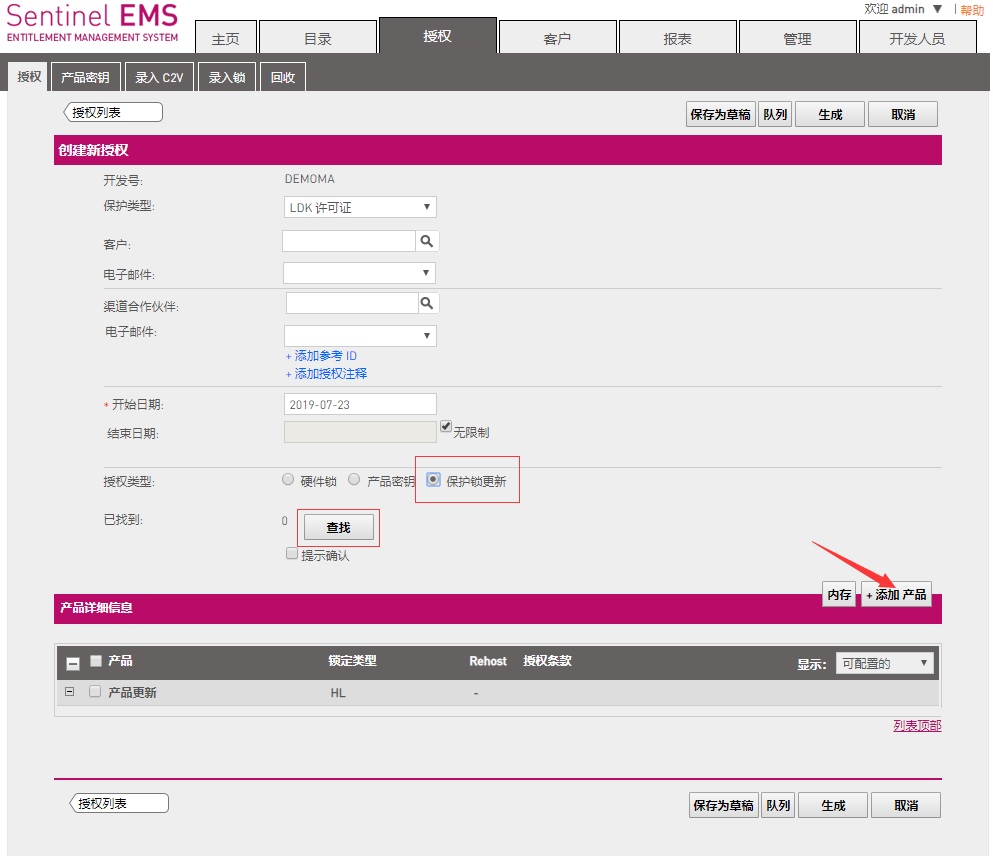The height and width of the screenshot is (856, 993).
Task: Switch to the 目录 main tab
Action: [x=317, y=39]
